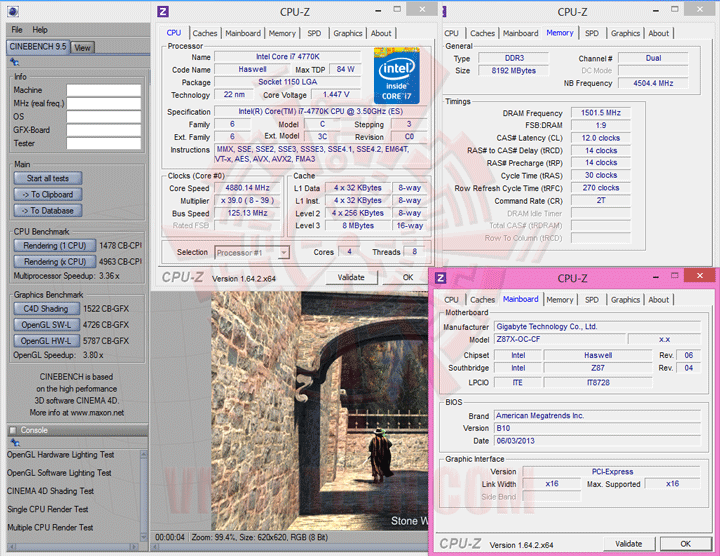Select Graphics tab in the Mainboard window
Image resolution: width=720 pixels, height=556 pixels.
(625, 299)
